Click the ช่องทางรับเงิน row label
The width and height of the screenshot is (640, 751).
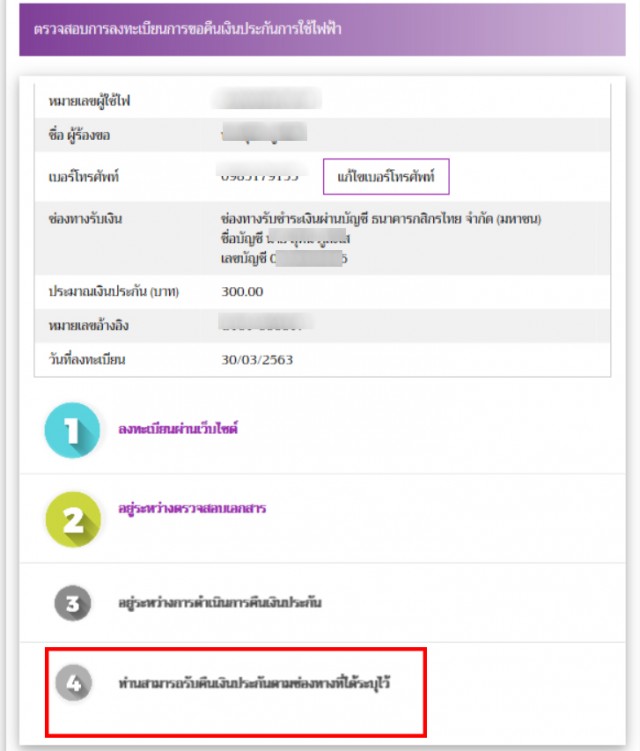point(85,219)
